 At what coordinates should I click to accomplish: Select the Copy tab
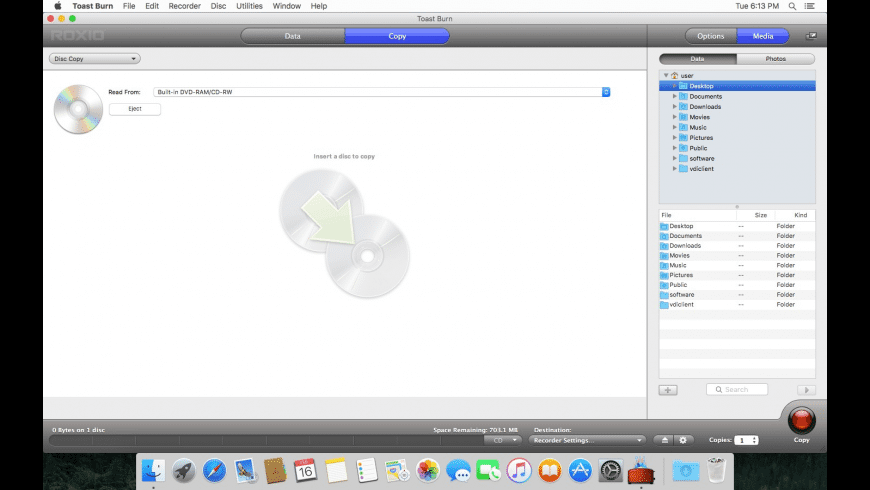pyautogui.click(x=397, y=36)
